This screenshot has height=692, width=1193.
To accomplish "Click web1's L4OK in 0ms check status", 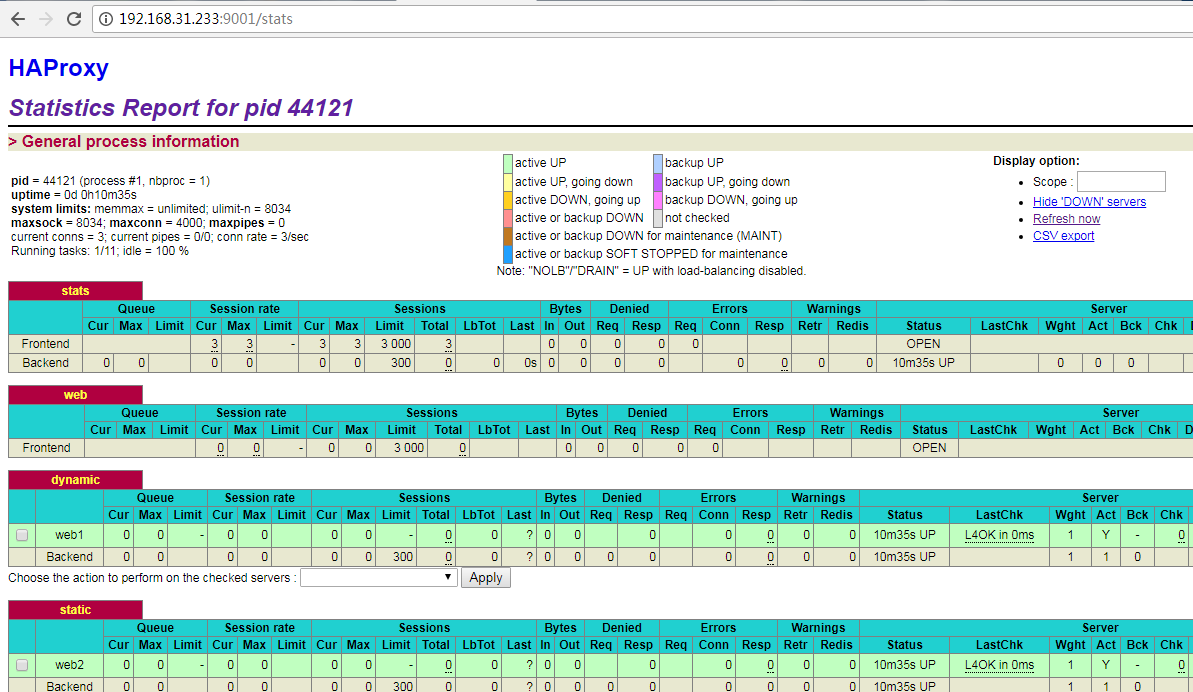I will [999, 535].
